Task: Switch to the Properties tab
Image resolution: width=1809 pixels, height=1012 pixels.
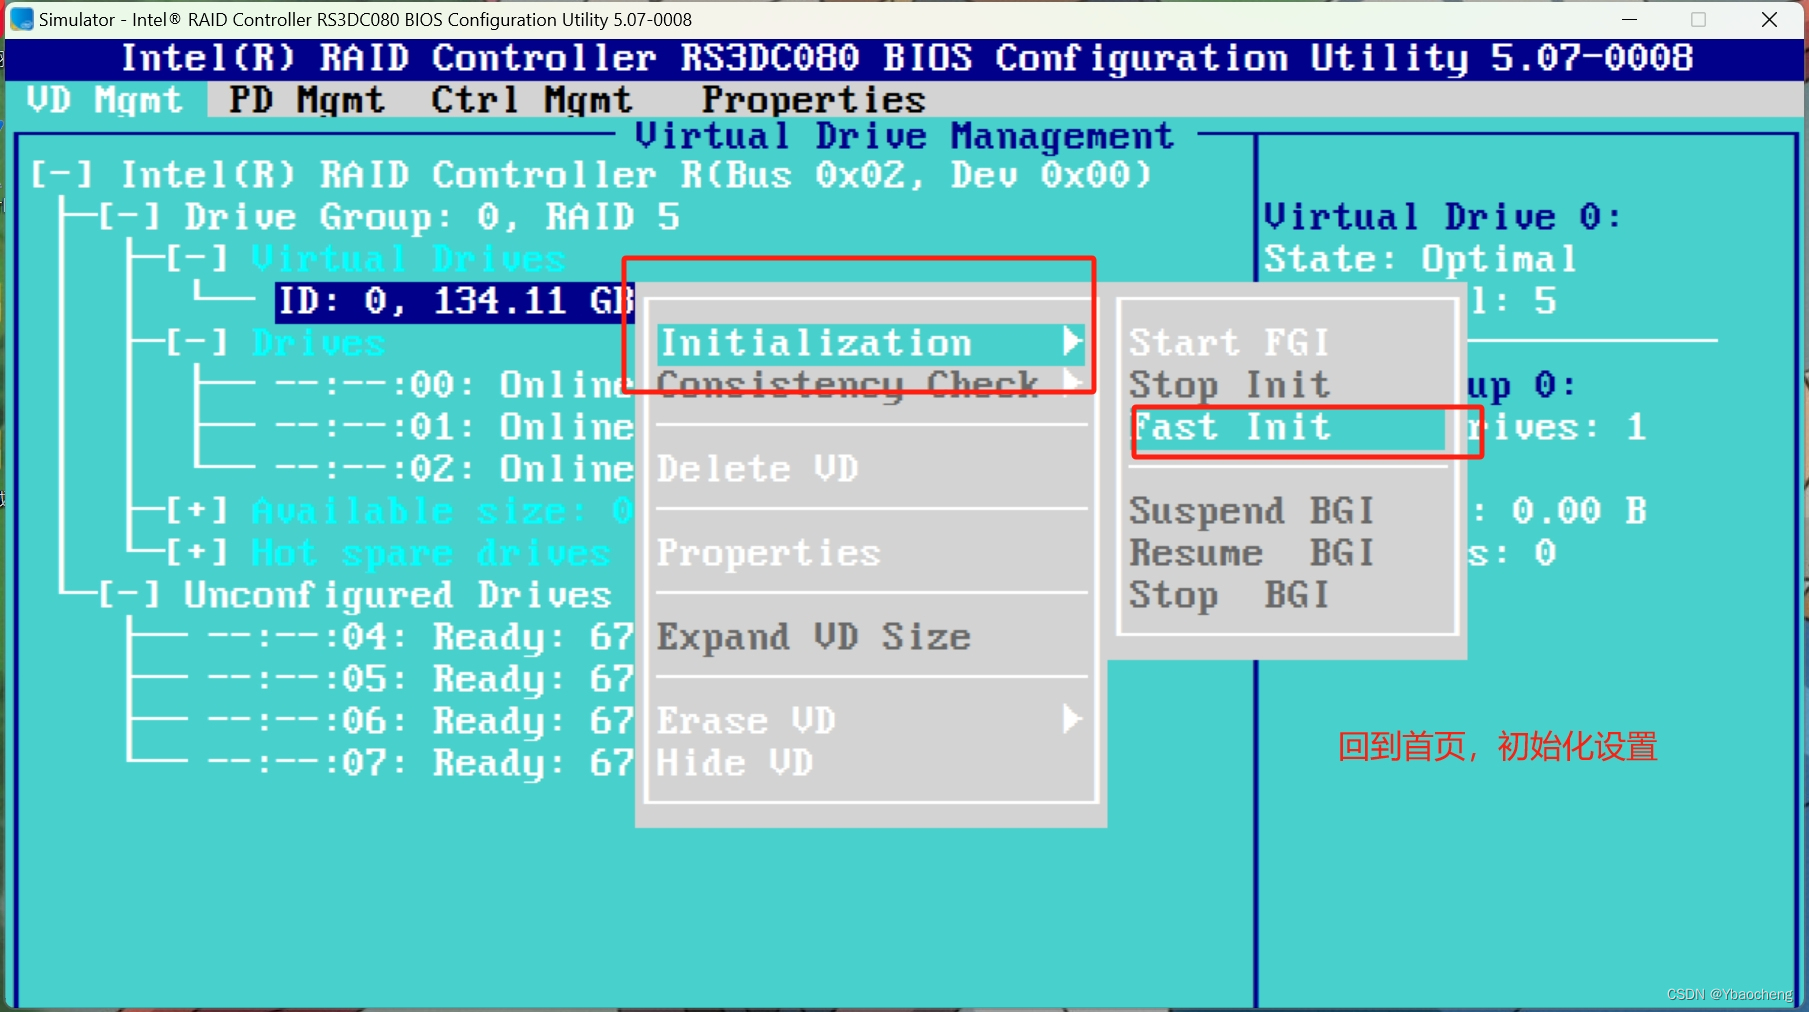Action: [813, 100]
